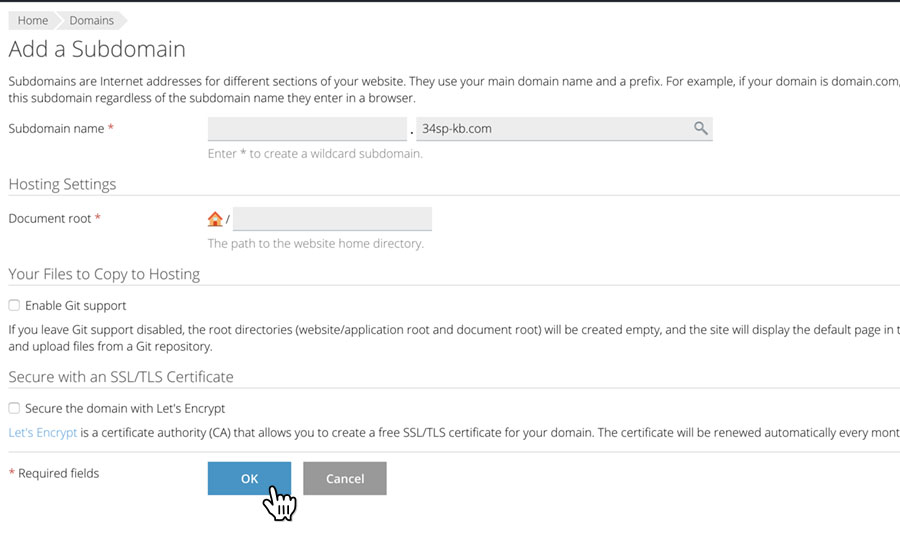
Task: Open the Let's Encrypt link
Action: 42,433
